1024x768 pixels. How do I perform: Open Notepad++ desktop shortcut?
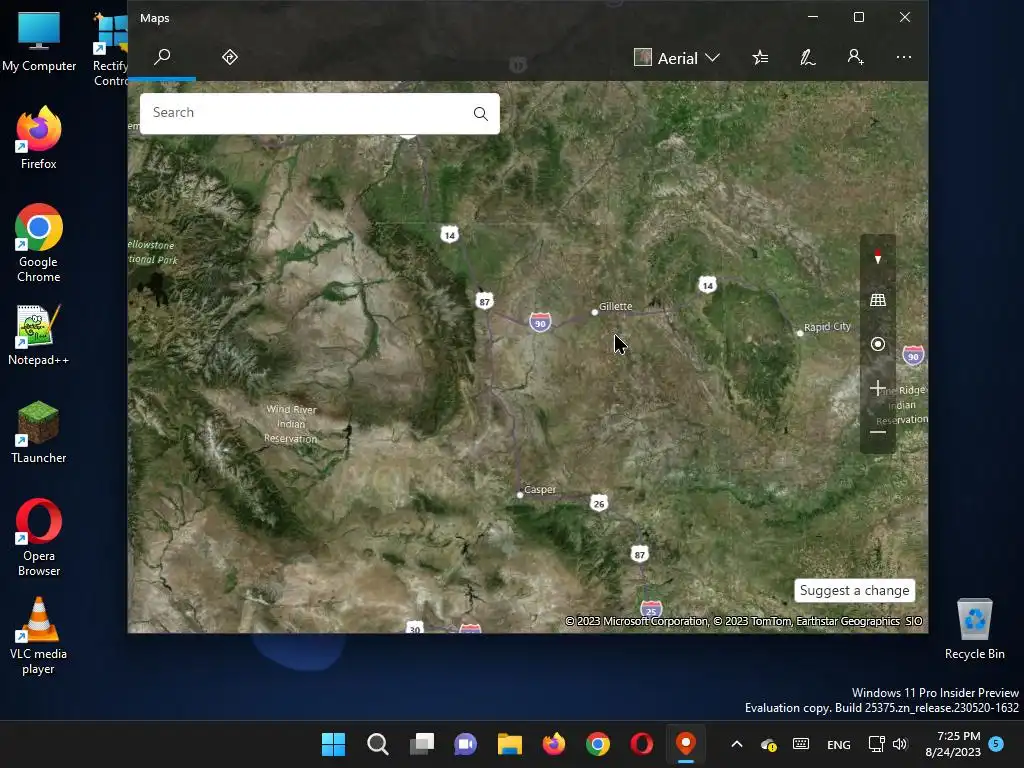click(39, 334)
